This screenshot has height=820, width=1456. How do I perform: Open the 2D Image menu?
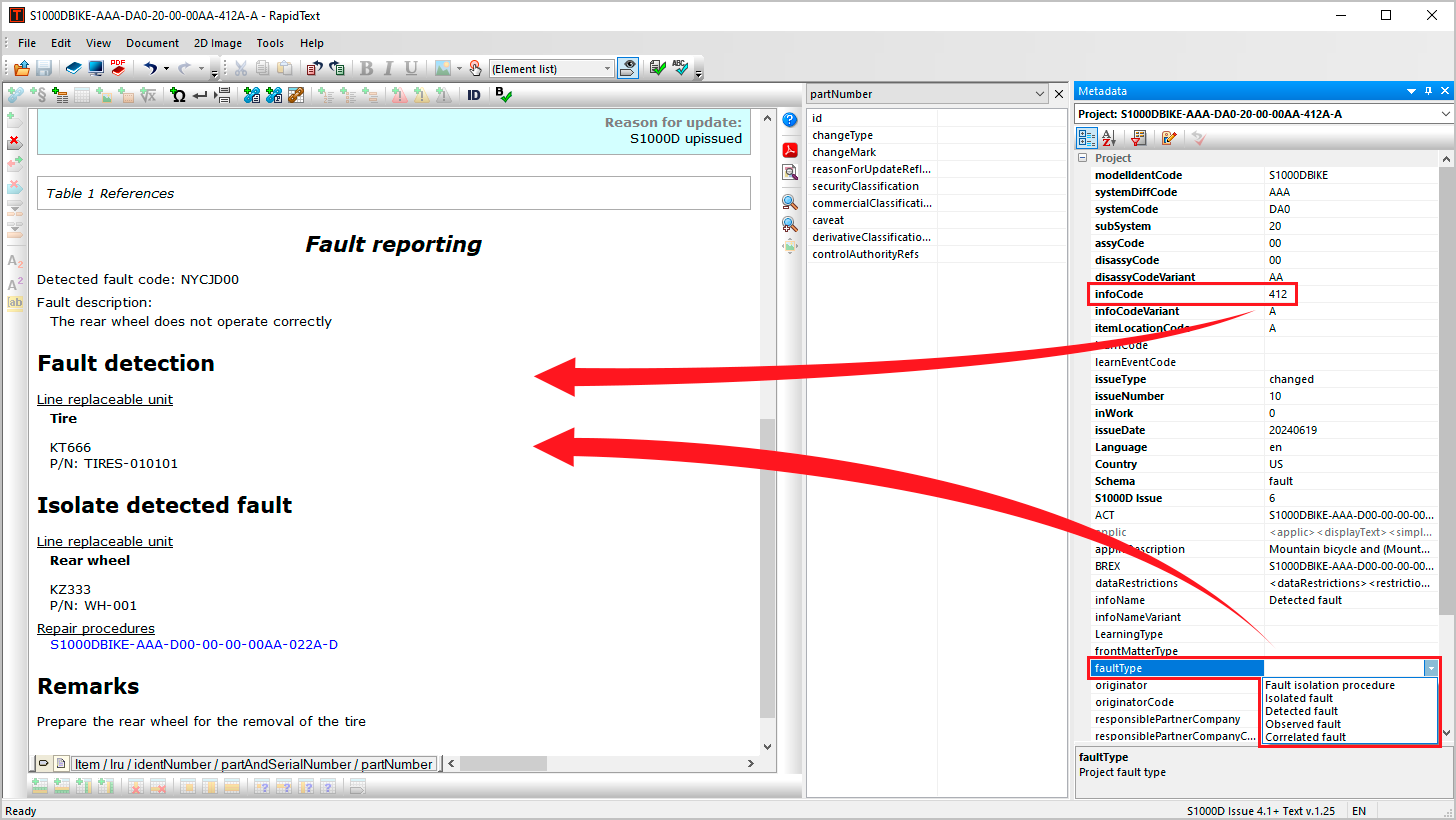[218, 43]
